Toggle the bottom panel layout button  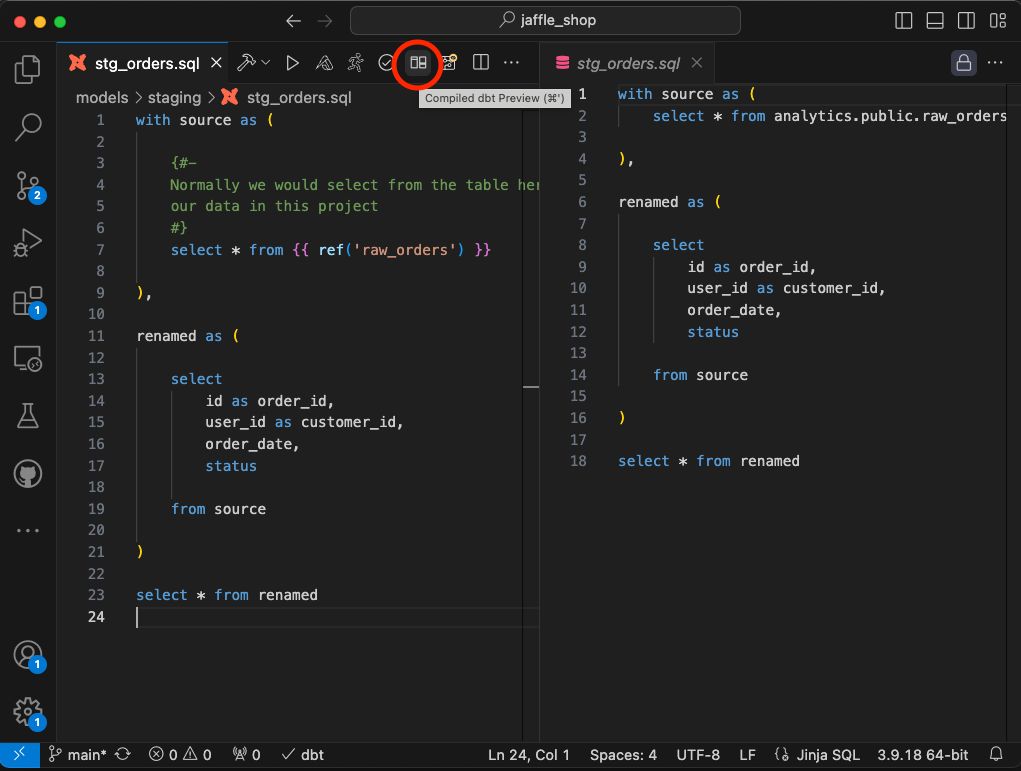pyautogui.click(x=935, y=21)
